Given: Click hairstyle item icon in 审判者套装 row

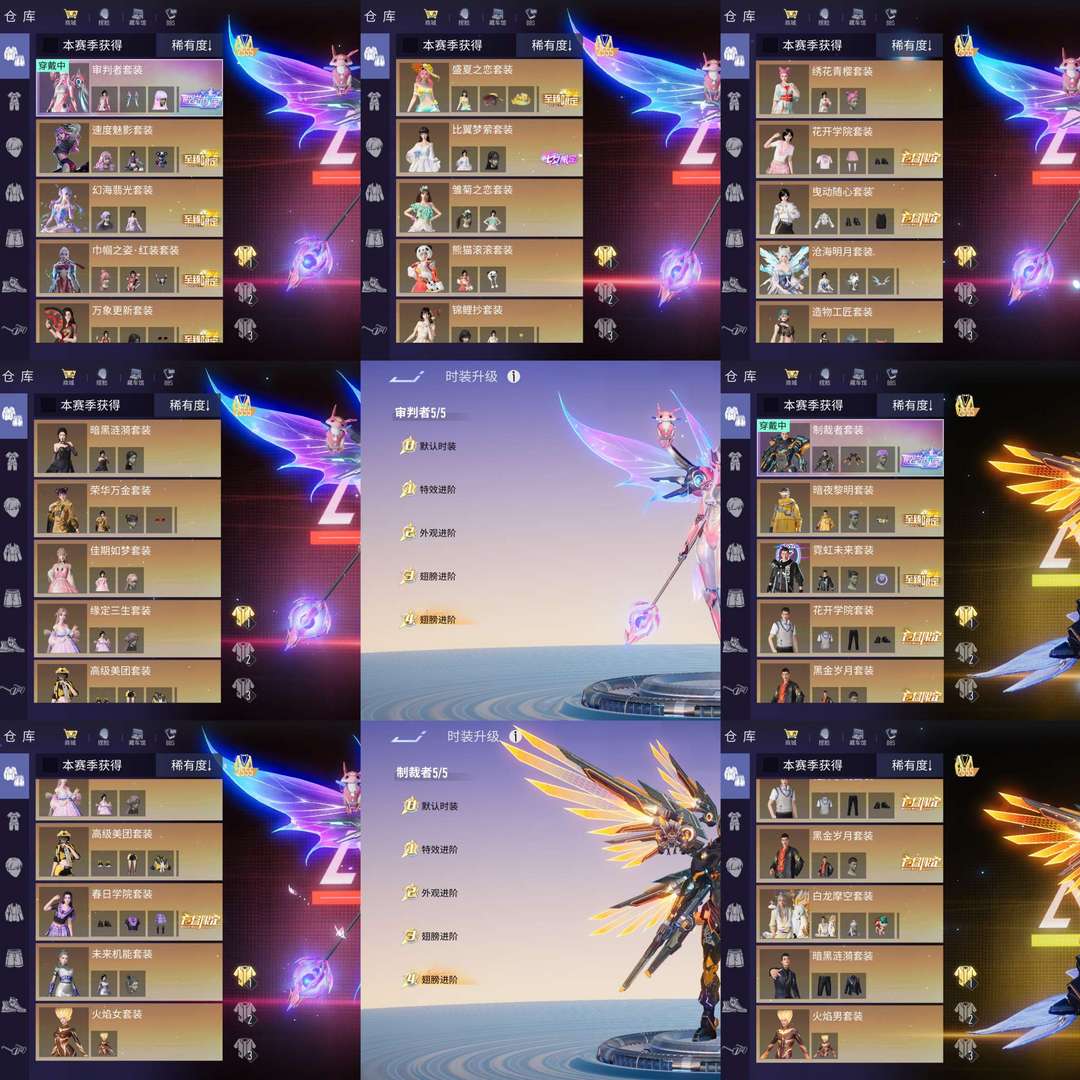Looking at the screenshot, I should [x=161, y=100].
